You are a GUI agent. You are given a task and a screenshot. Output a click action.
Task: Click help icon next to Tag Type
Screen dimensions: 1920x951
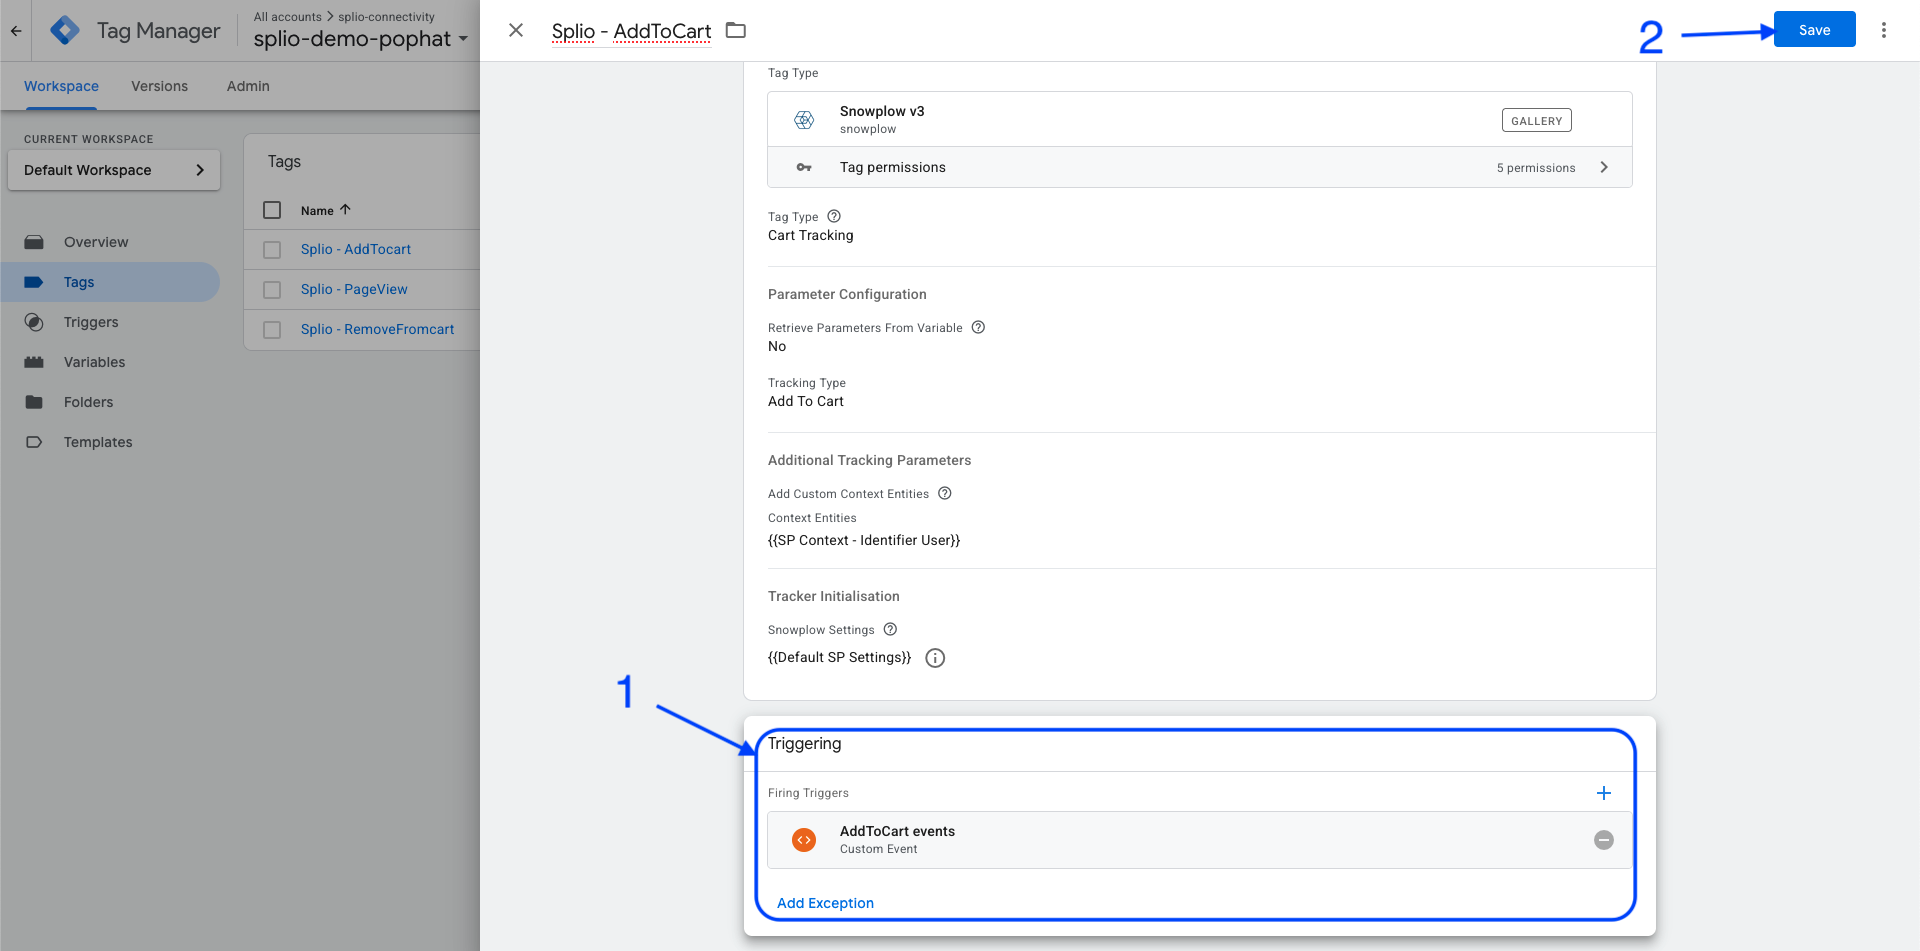[834, 216]
